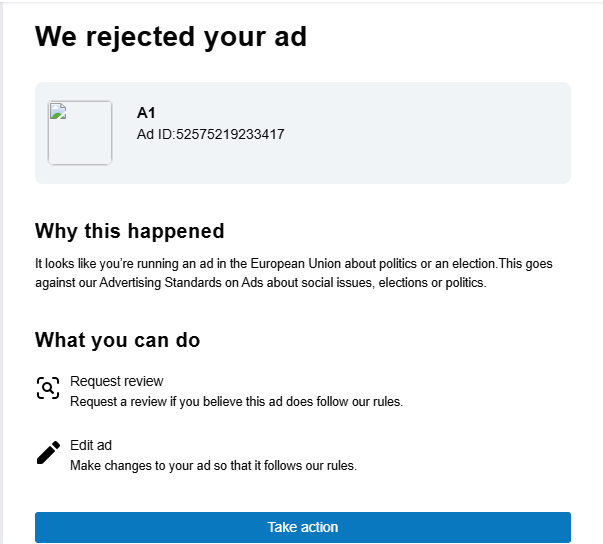Viewport: 603px width, 544px height.
Task: Select the Request review option label
Action: (x=116, y=381)
